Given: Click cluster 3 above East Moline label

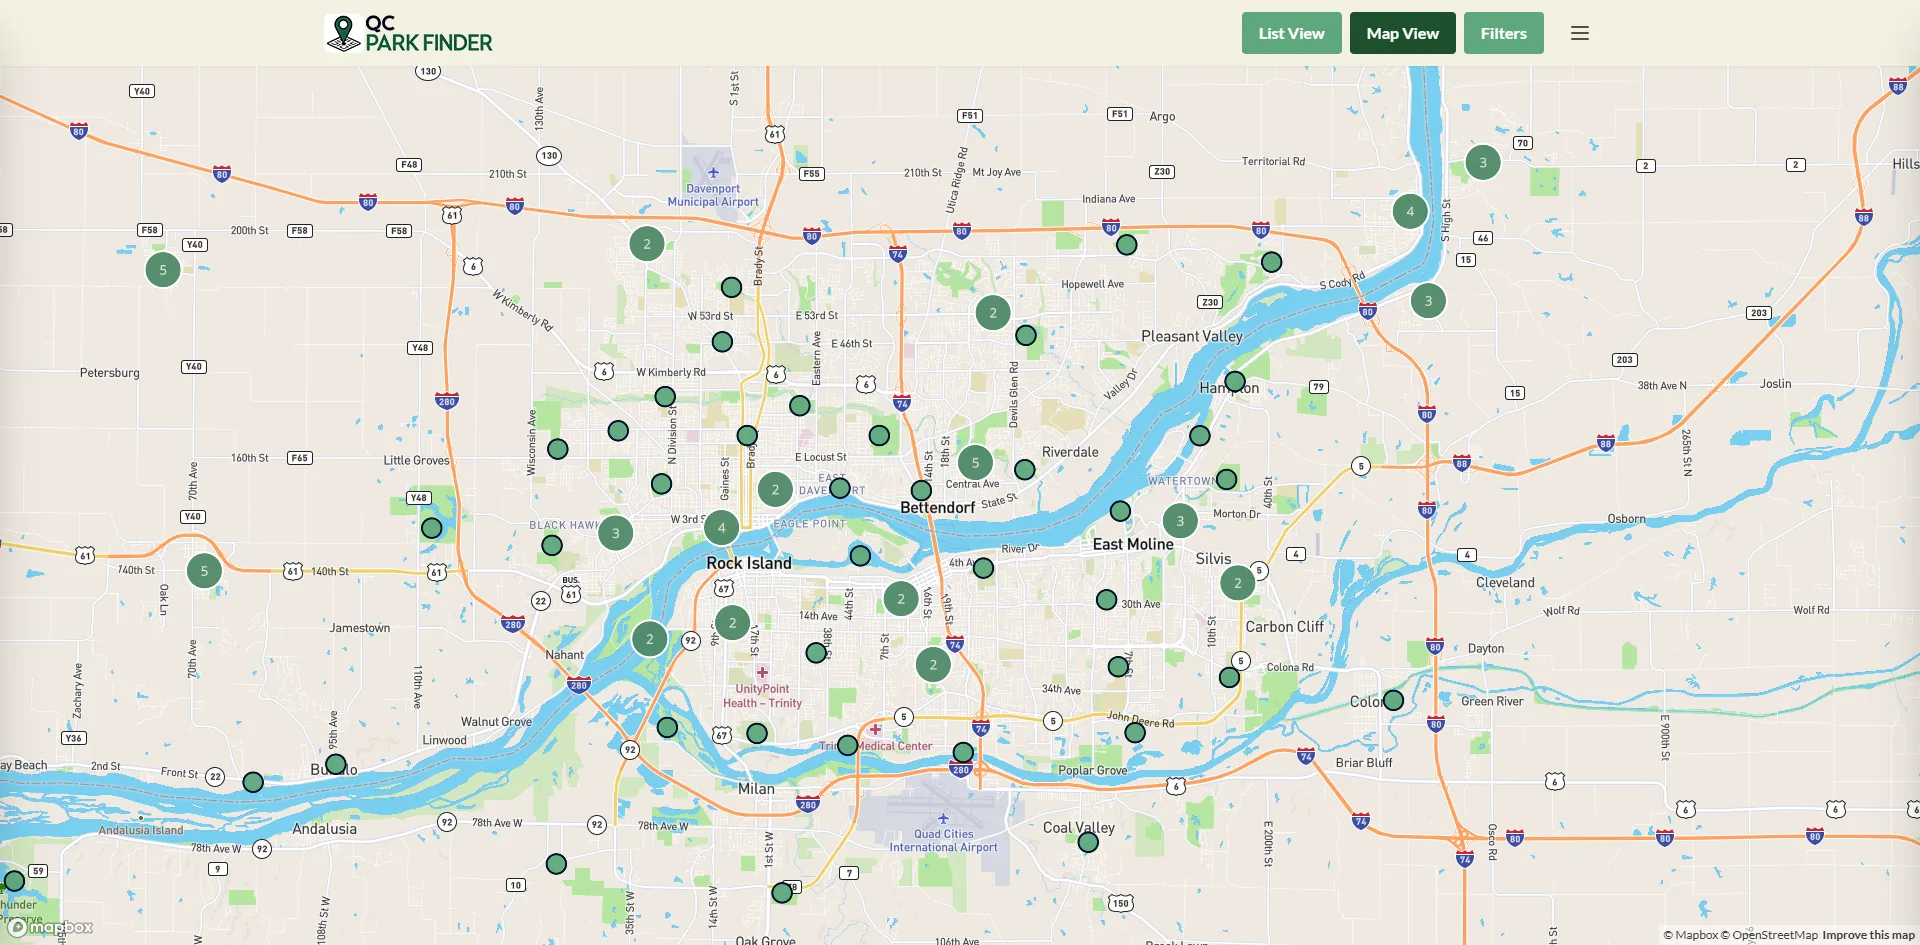Looking at the screenshot, I should [x=1180, y=521].
